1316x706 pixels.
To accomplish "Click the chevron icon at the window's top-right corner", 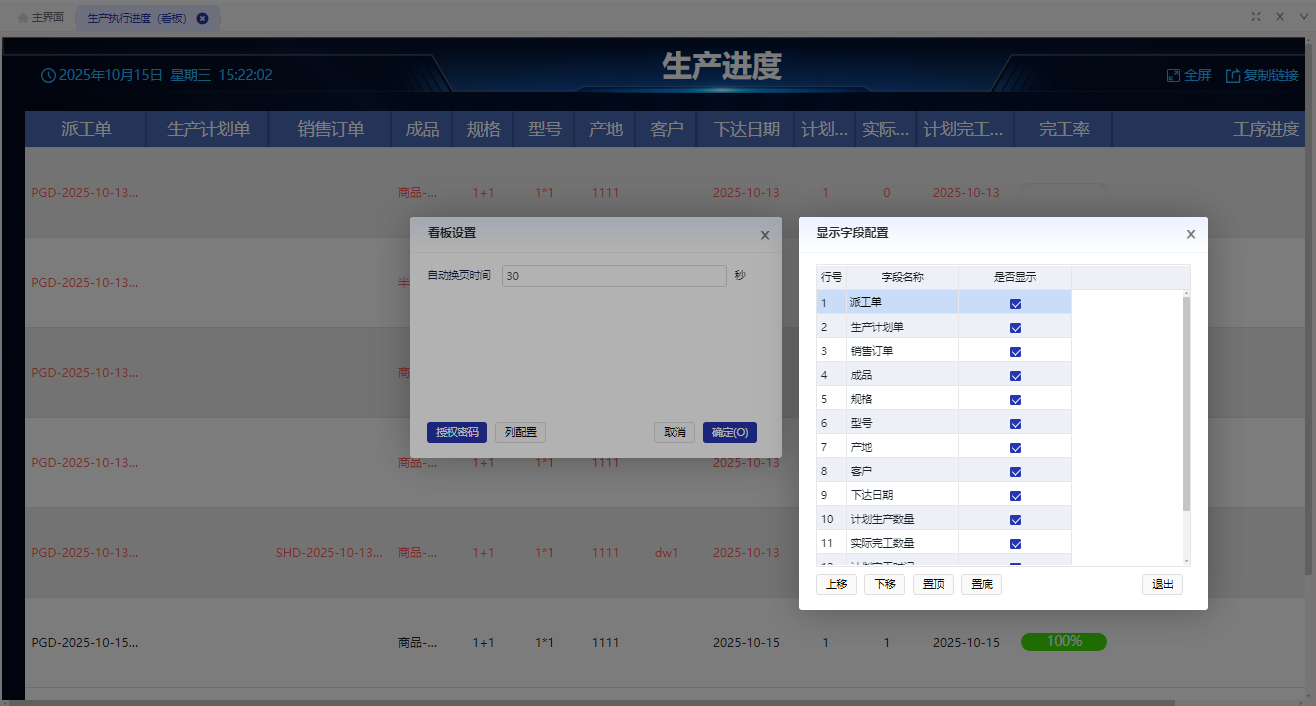I will click(x=1302, y=16).
